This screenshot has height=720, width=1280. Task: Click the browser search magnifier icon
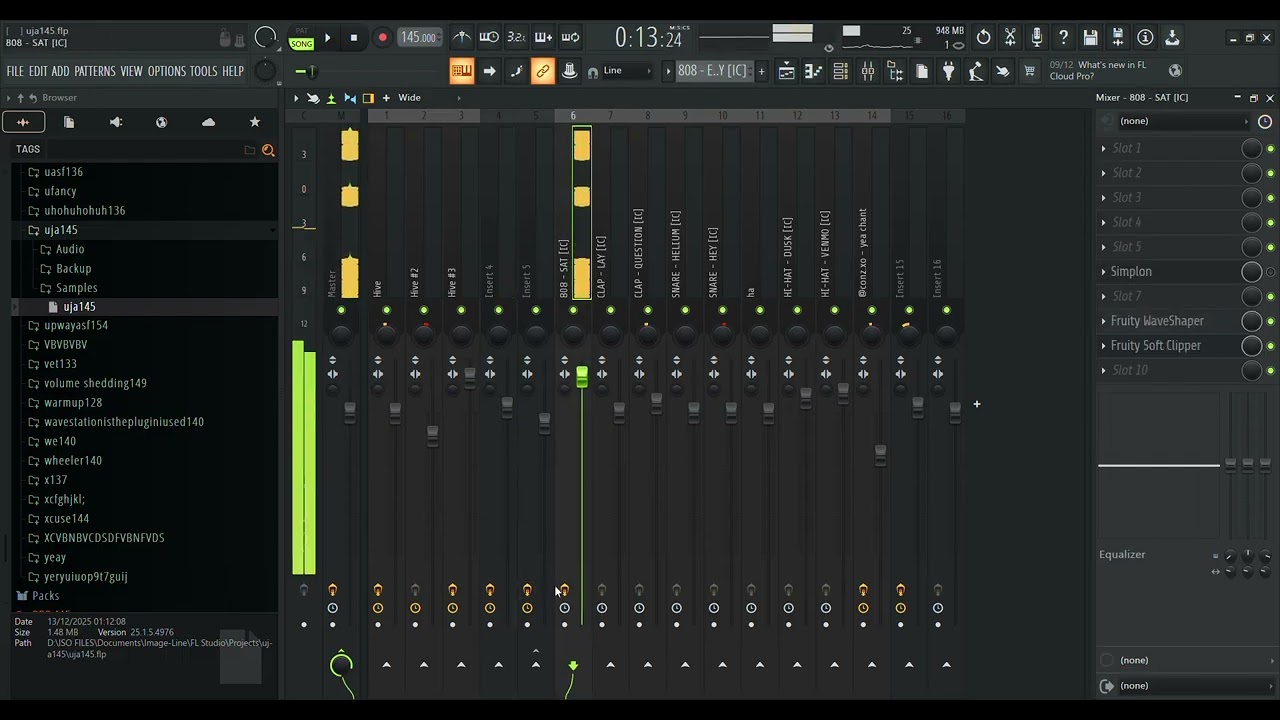(x=268, y=150)
